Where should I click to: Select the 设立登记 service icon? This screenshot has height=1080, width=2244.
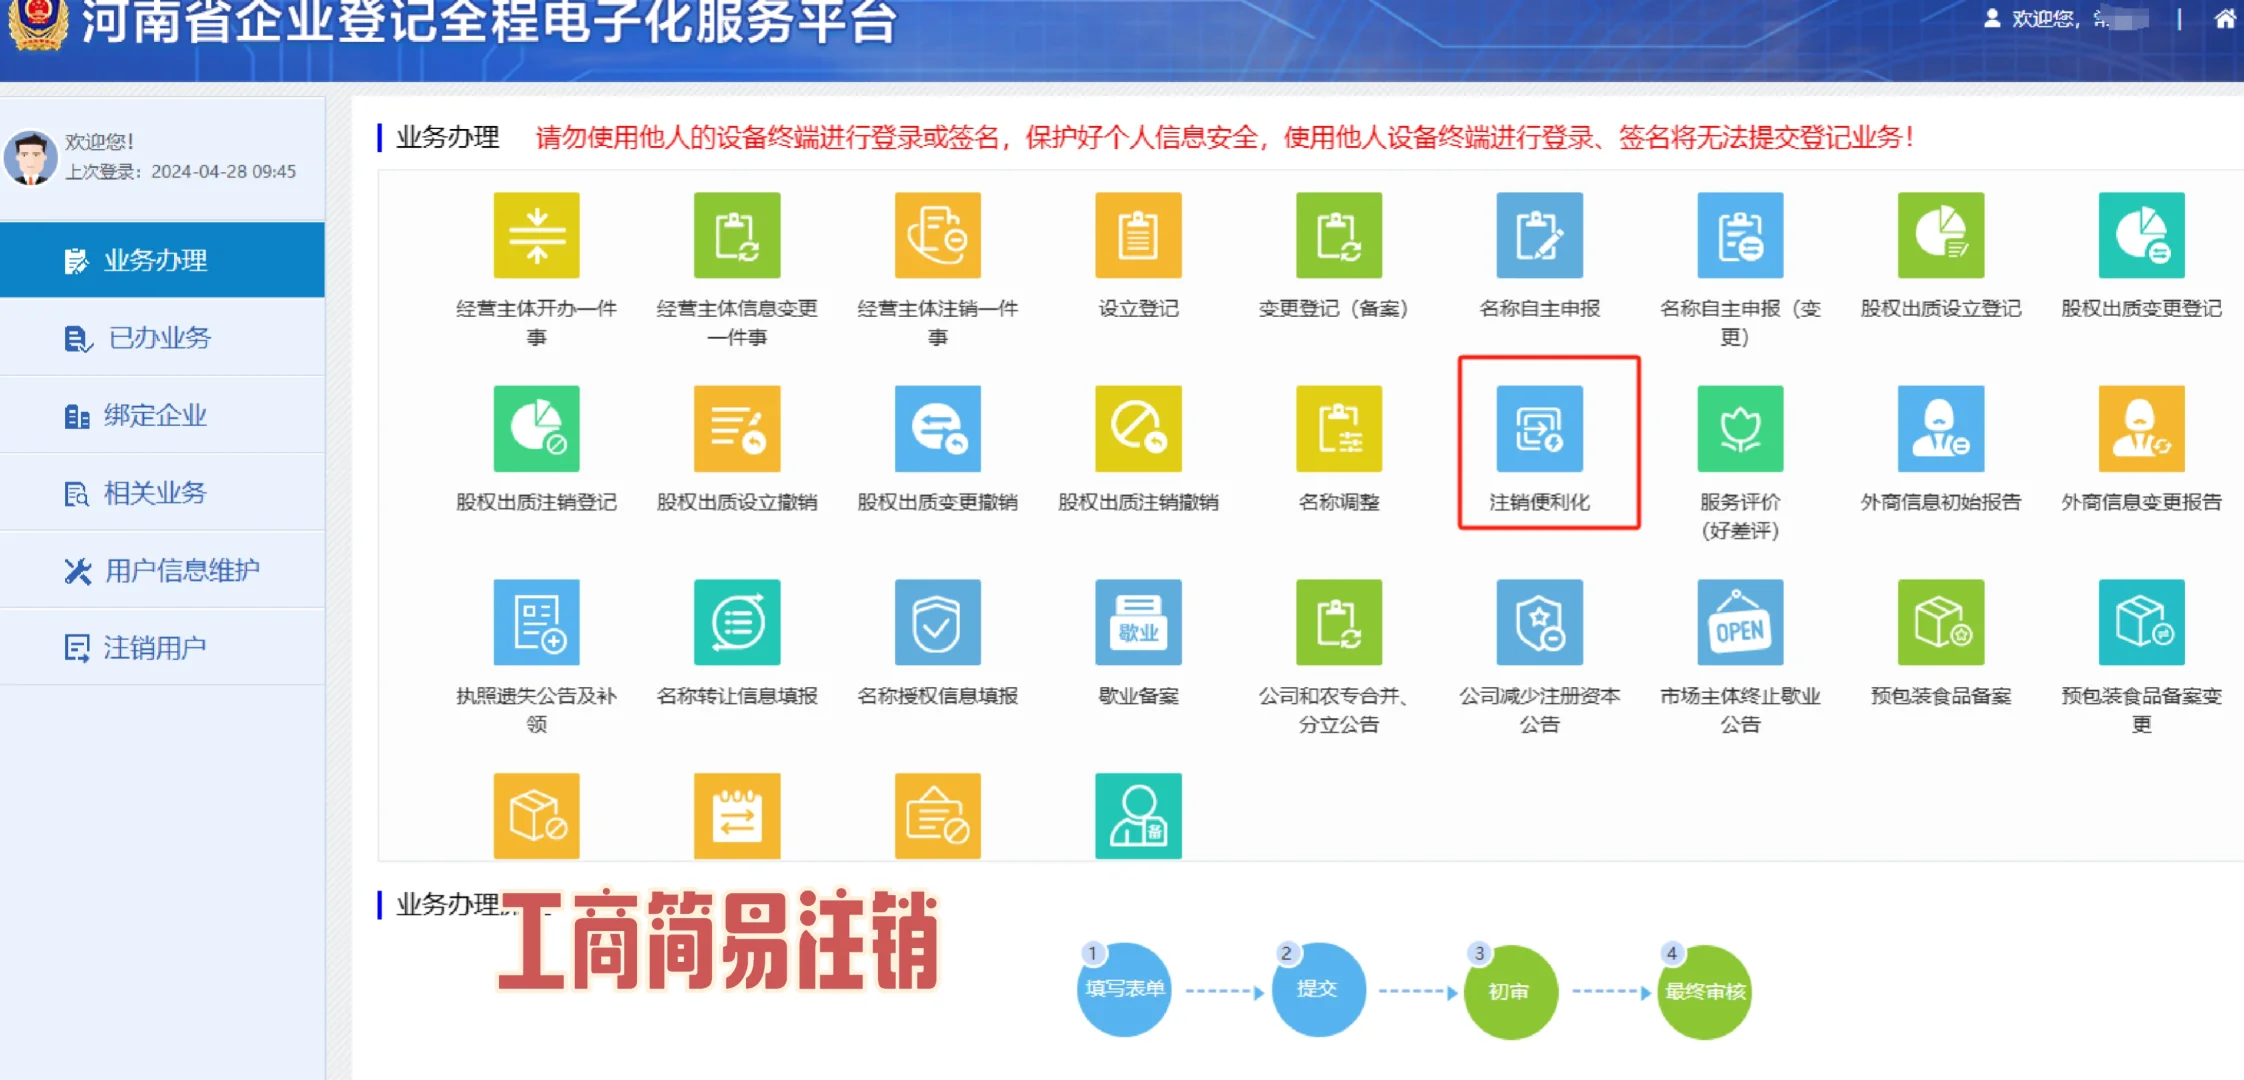(x=1137, y=237)
